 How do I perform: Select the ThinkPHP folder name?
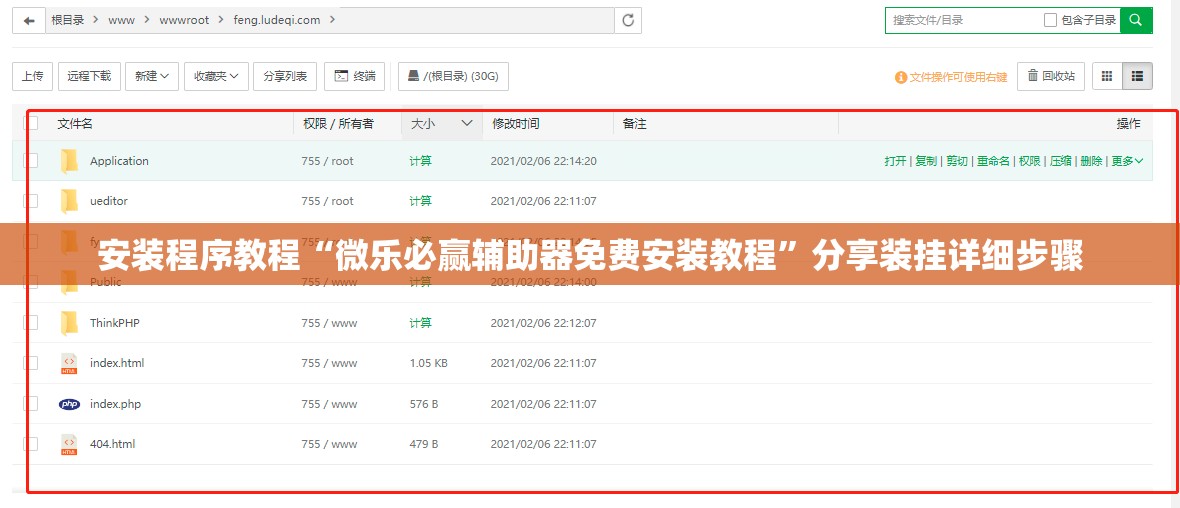pos(114,323)
